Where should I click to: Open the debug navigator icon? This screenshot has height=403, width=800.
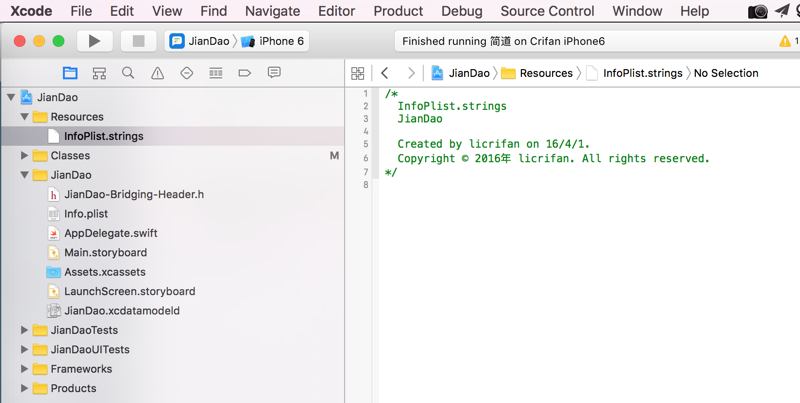coord(215,73)
